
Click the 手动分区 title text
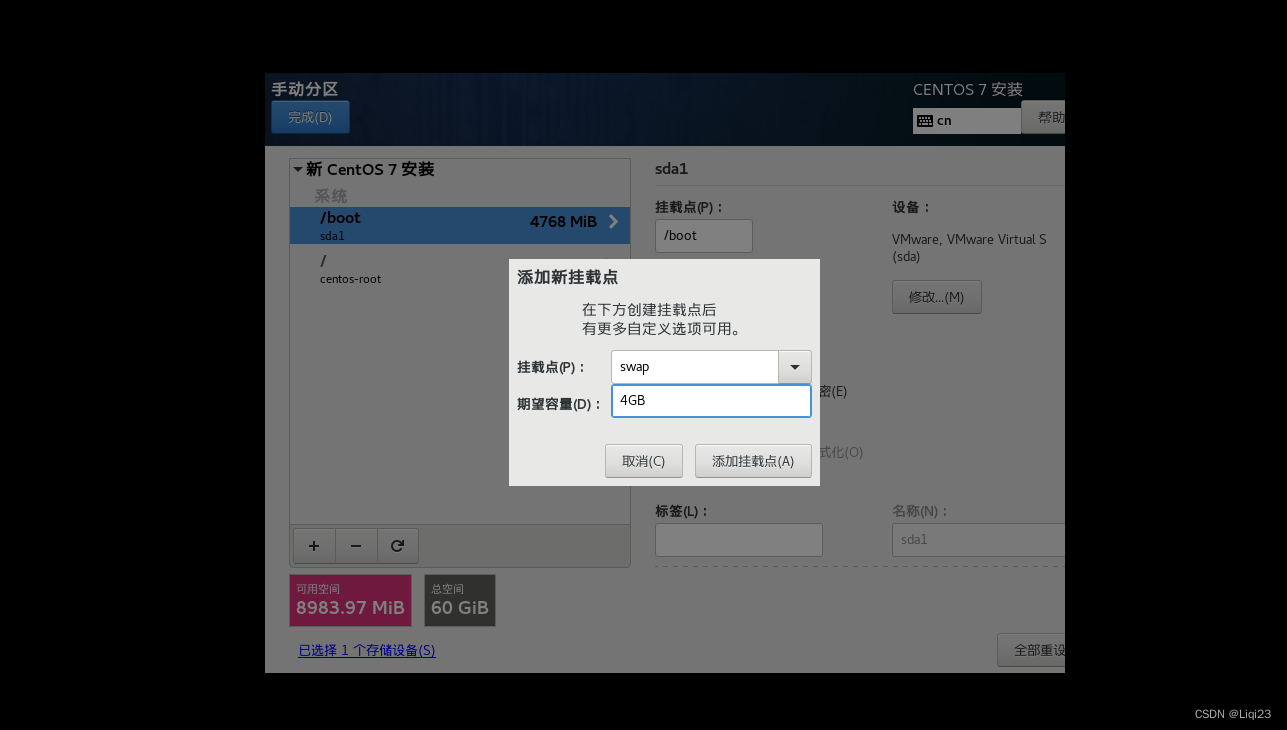point(305,89)
